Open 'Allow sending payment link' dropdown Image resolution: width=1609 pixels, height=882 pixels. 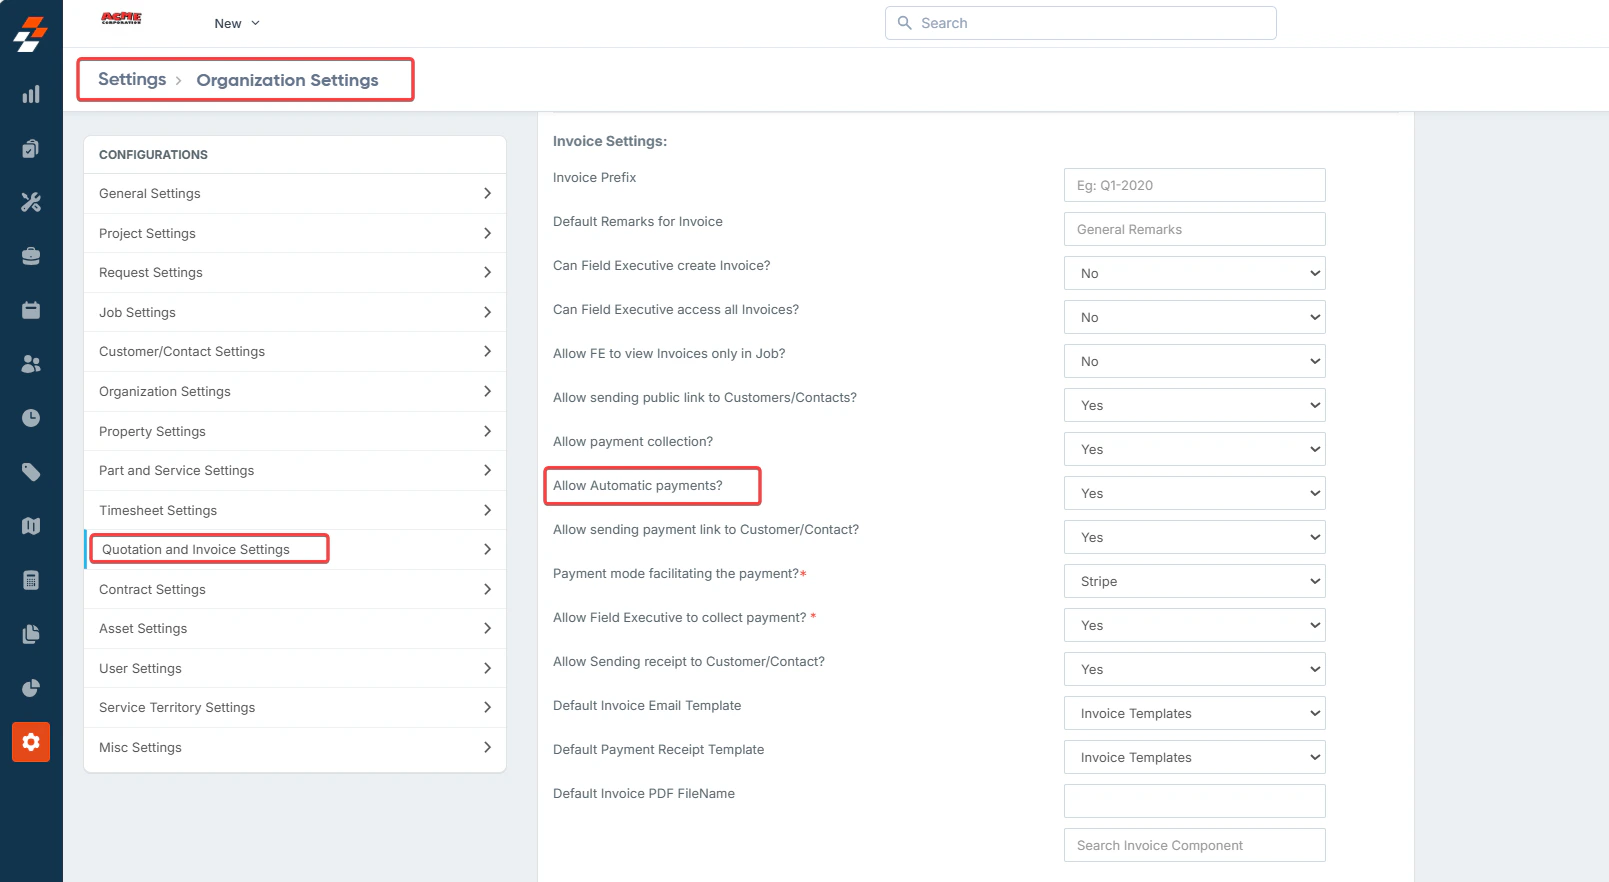[1194, 537]
